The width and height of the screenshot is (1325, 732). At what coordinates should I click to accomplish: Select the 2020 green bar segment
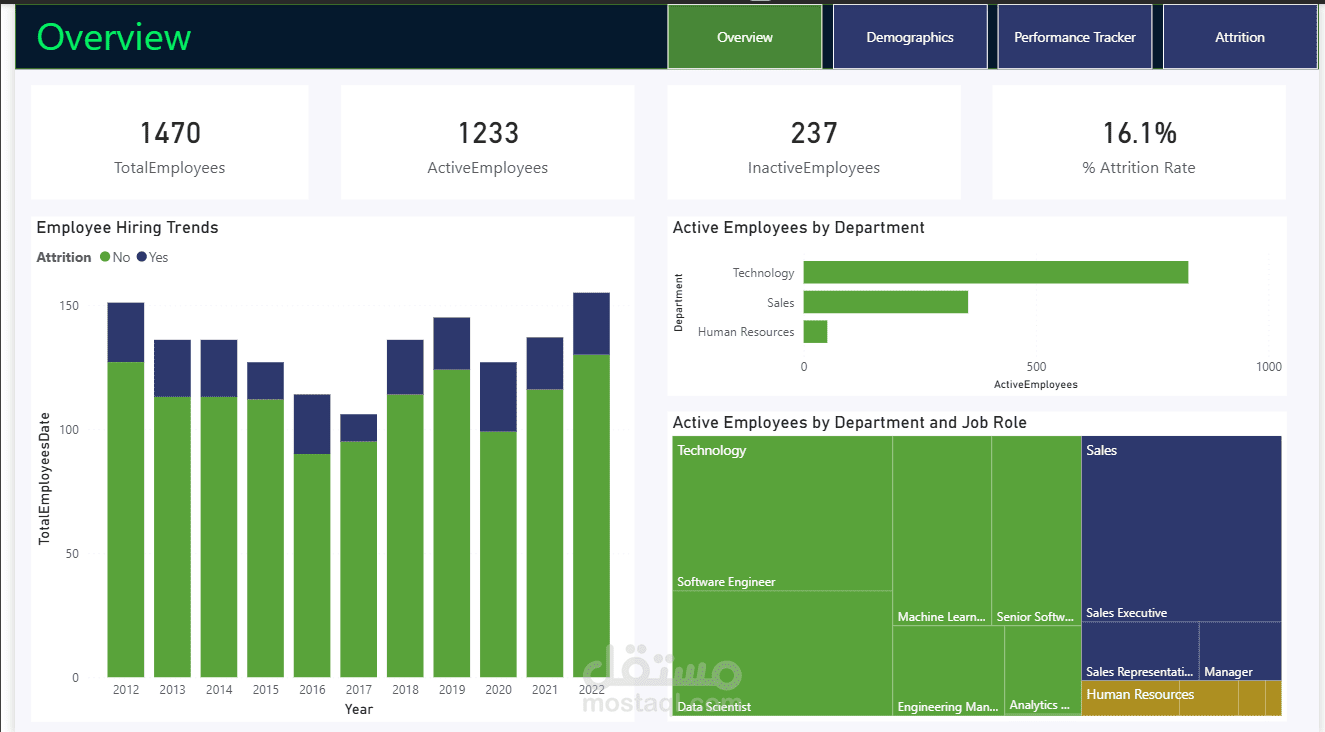coord(498,554)
